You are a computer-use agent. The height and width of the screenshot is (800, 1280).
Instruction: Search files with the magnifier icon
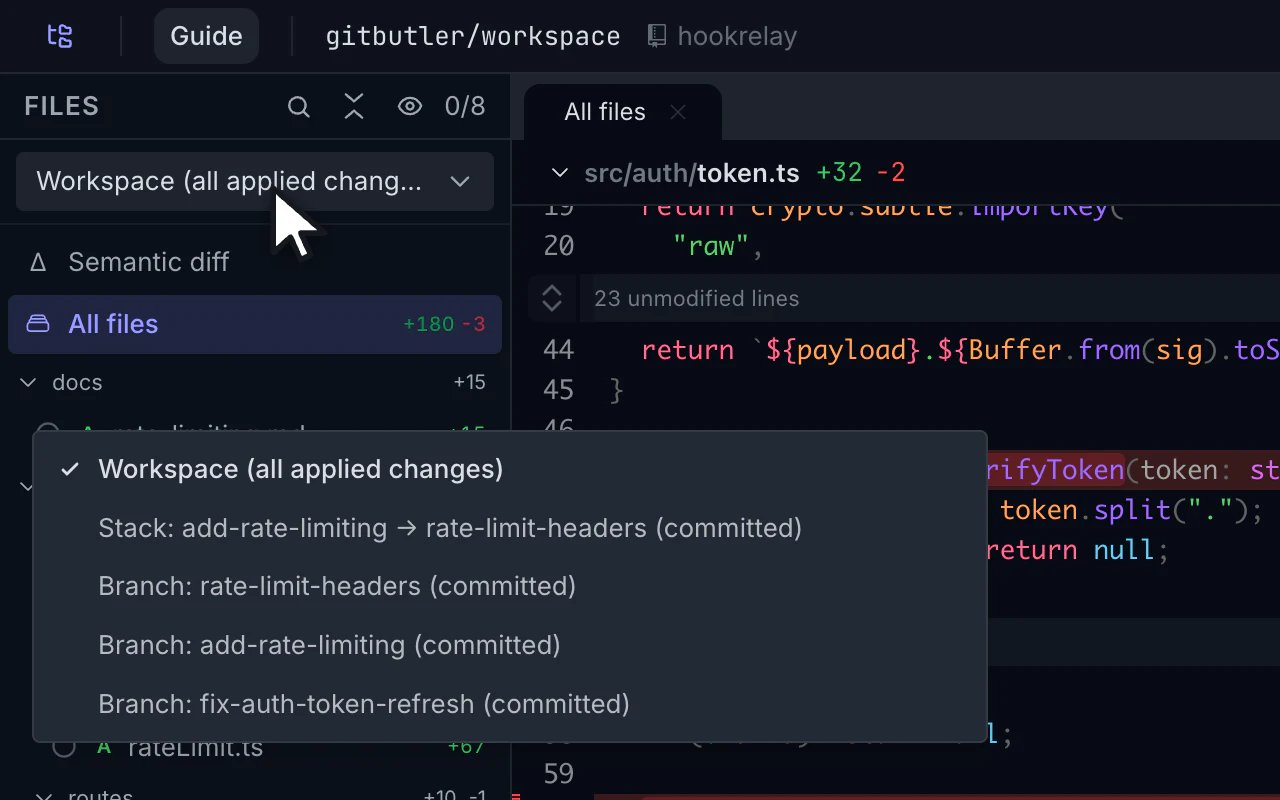[298, 106]
